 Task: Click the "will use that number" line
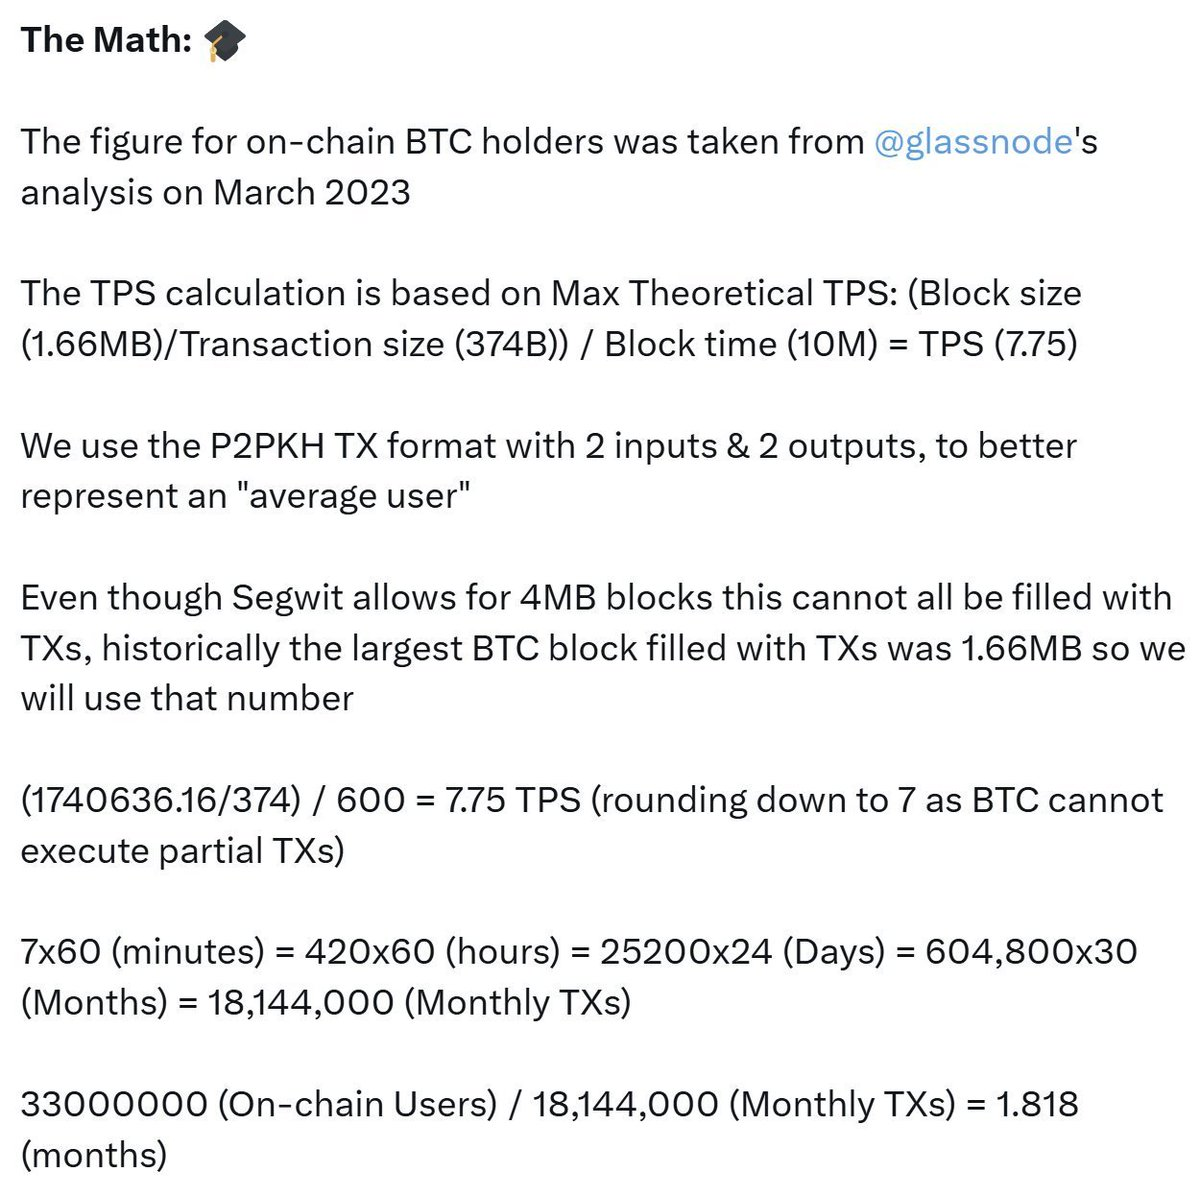[x=187, y=698]
